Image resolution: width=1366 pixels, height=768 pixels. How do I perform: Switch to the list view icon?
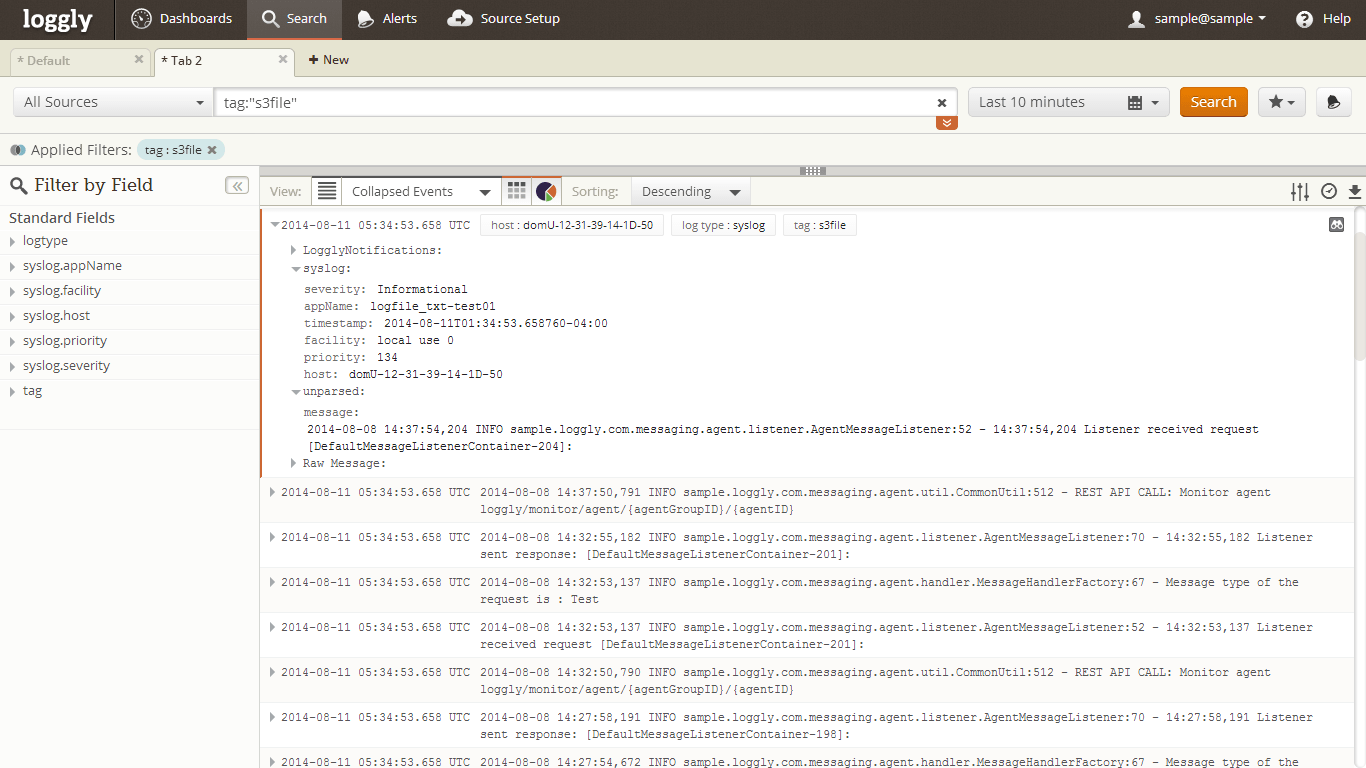point(326,191)
